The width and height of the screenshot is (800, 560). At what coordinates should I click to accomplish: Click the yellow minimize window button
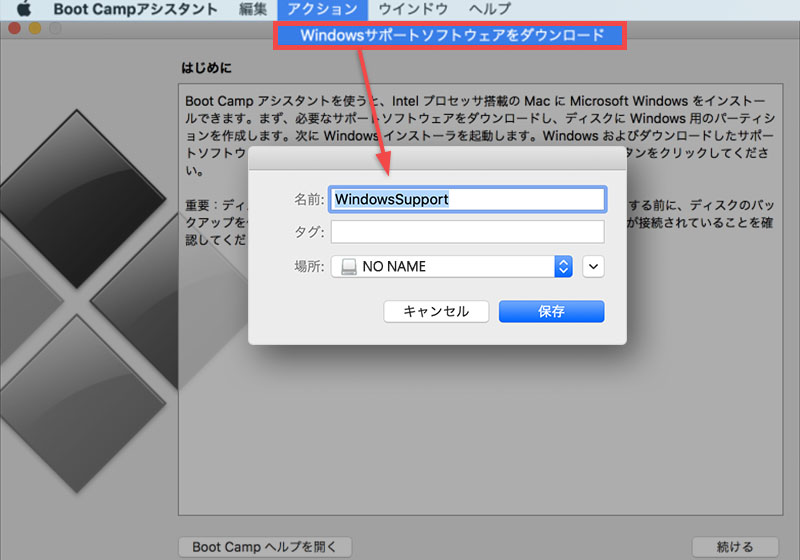pos(35,28)
